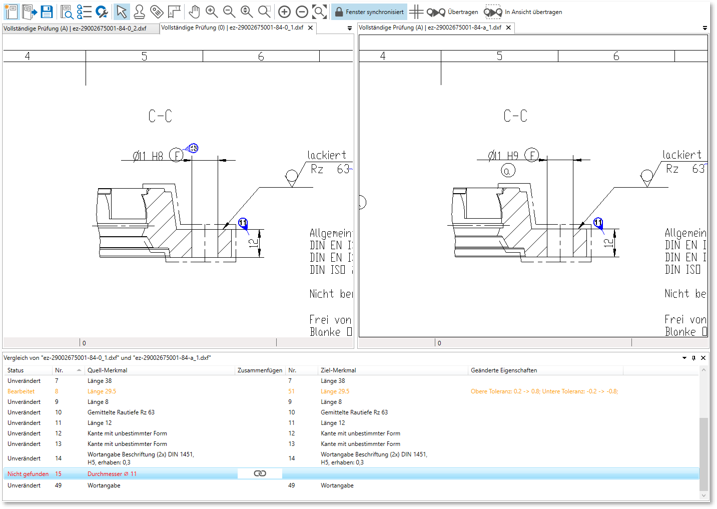Click the plus circle zoom-in icon

(284, 12)
